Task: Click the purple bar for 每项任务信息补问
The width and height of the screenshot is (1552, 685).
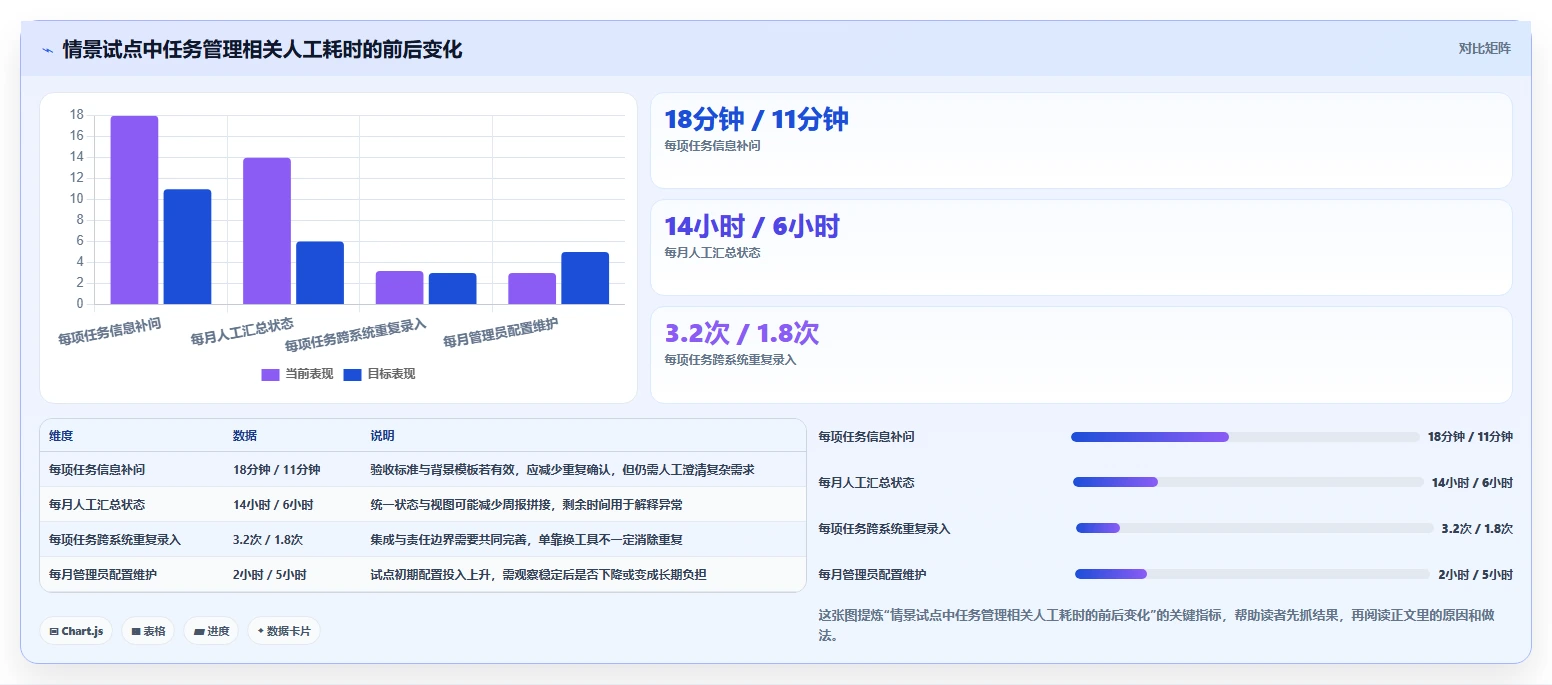Action: (134, 210)
